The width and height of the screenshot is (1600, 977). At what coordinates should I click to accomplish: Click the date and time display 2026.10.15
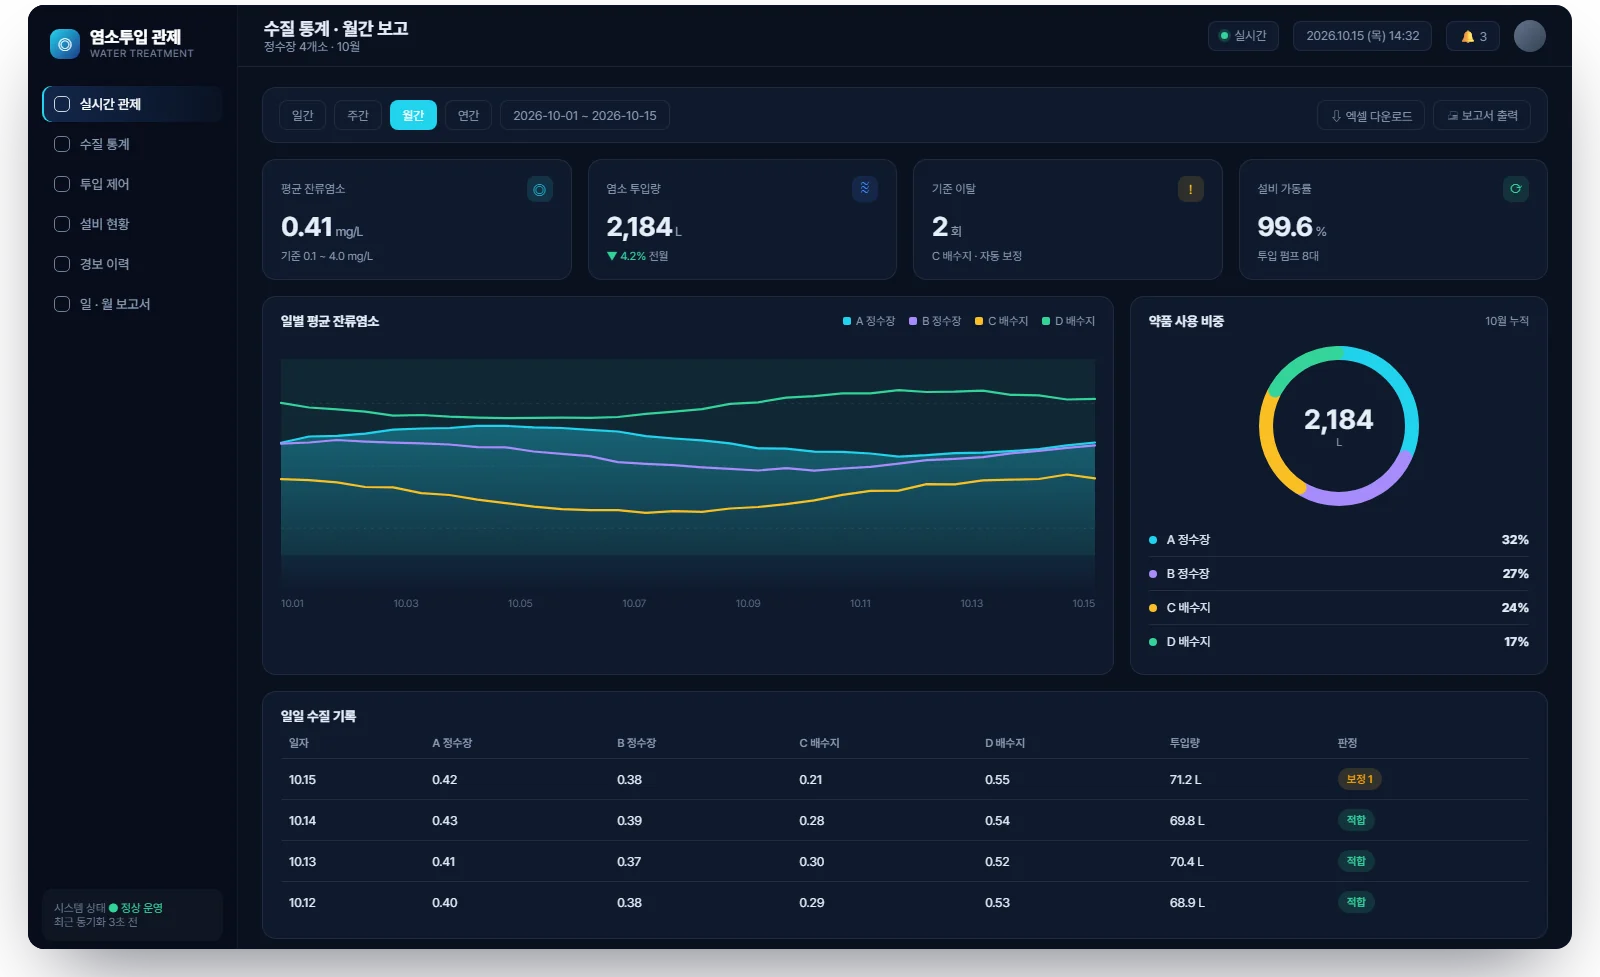[1362, 36]
